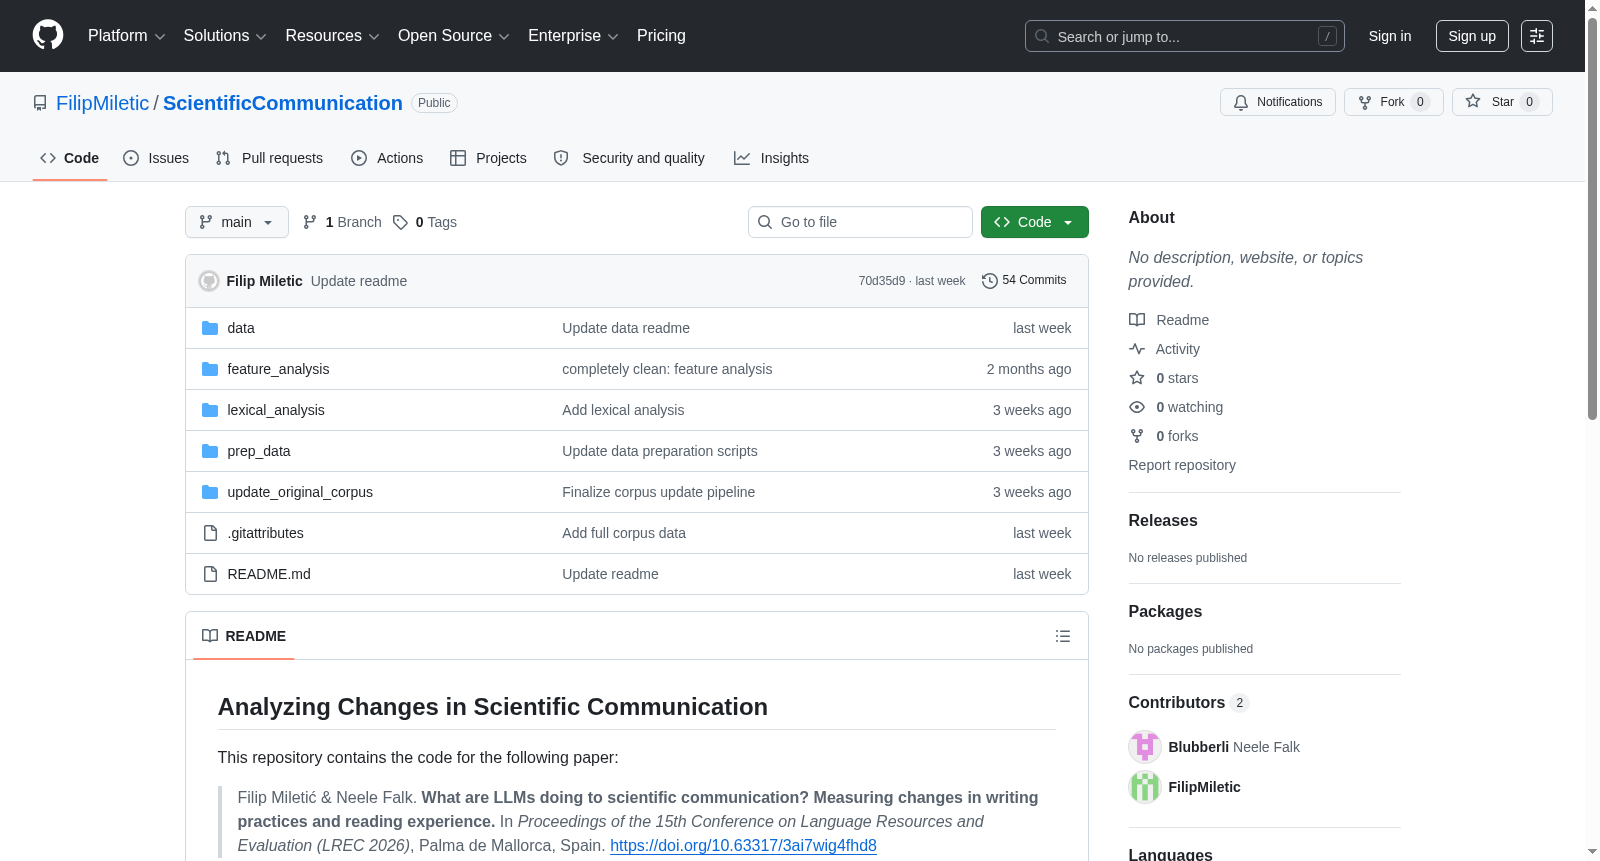Open the update_original_corpus folder name
This screenshot has width=1600, height=861.
(300, 492)
